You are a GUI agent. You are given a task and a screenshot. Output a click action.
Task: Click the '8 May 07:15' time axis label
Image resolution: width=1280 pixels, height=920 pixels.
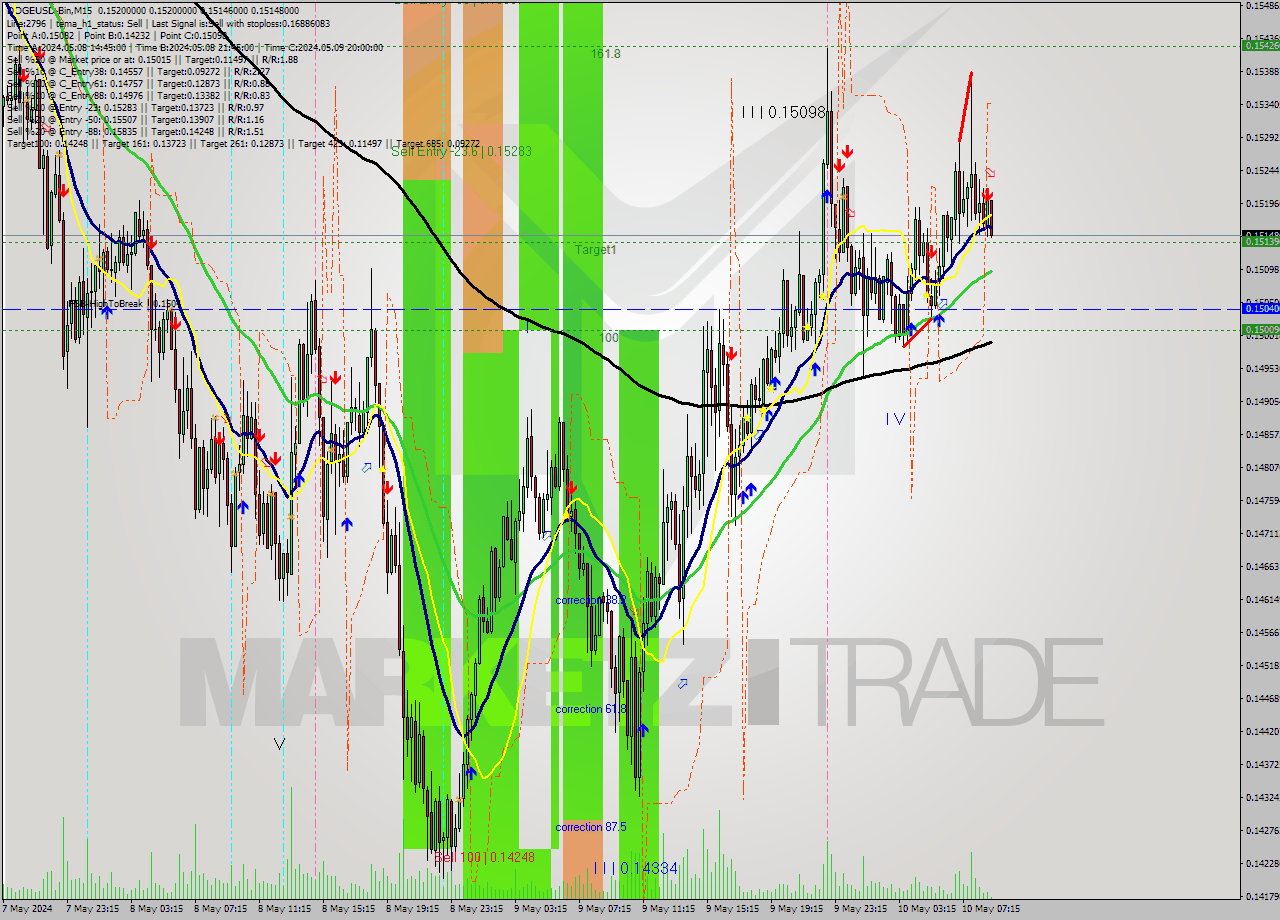click(x=220, y=909)
